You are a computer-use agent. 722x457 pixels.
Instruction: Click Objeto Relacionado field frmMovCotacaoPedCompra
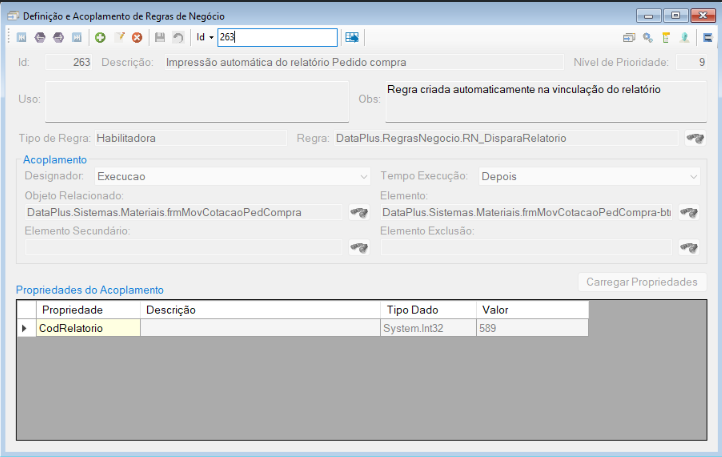pos(184,212)
